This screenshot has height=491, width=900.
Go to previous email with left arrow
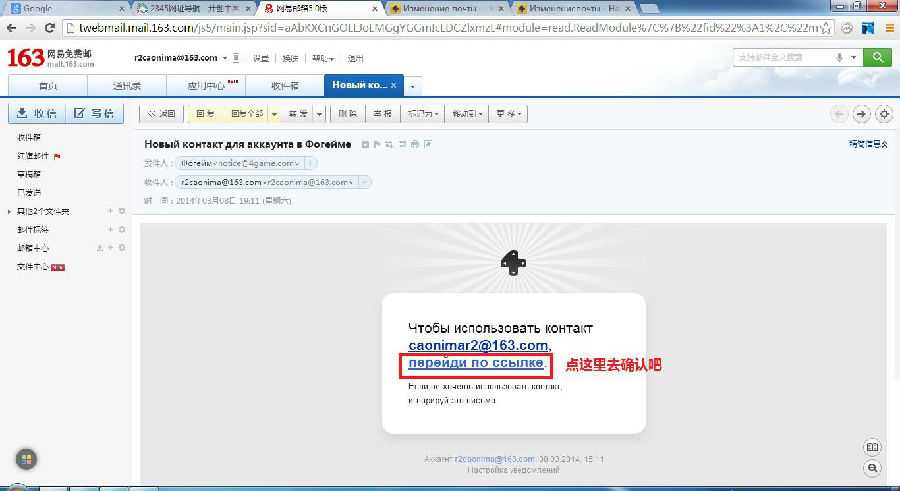[840, 114]
